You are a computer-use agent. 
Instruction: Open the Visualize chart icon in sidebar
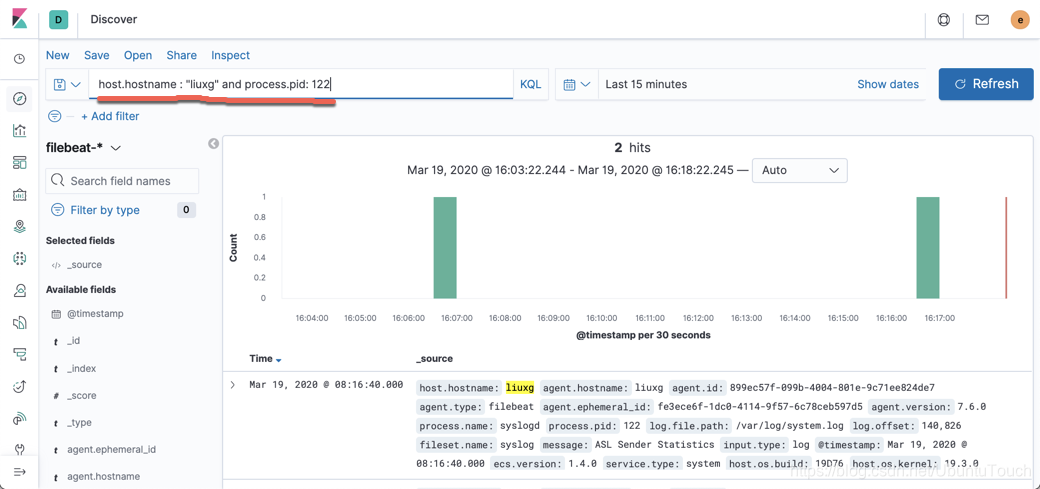[x=19, y=131]
